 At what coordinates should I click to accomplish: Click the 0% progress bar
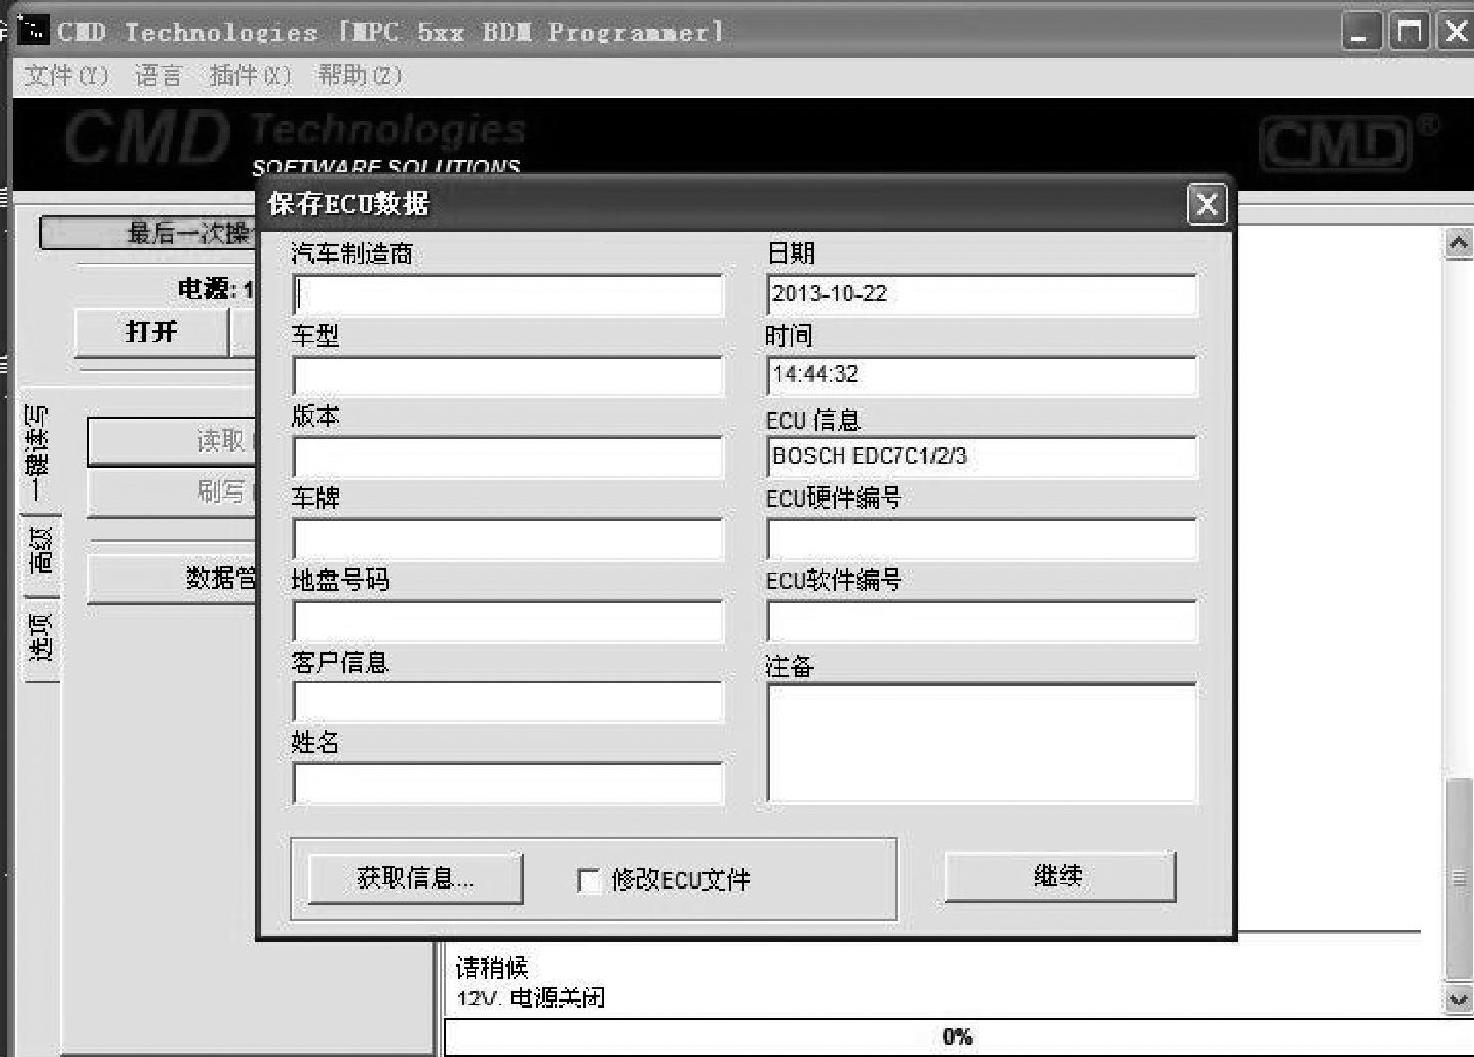coord(957,1037)
